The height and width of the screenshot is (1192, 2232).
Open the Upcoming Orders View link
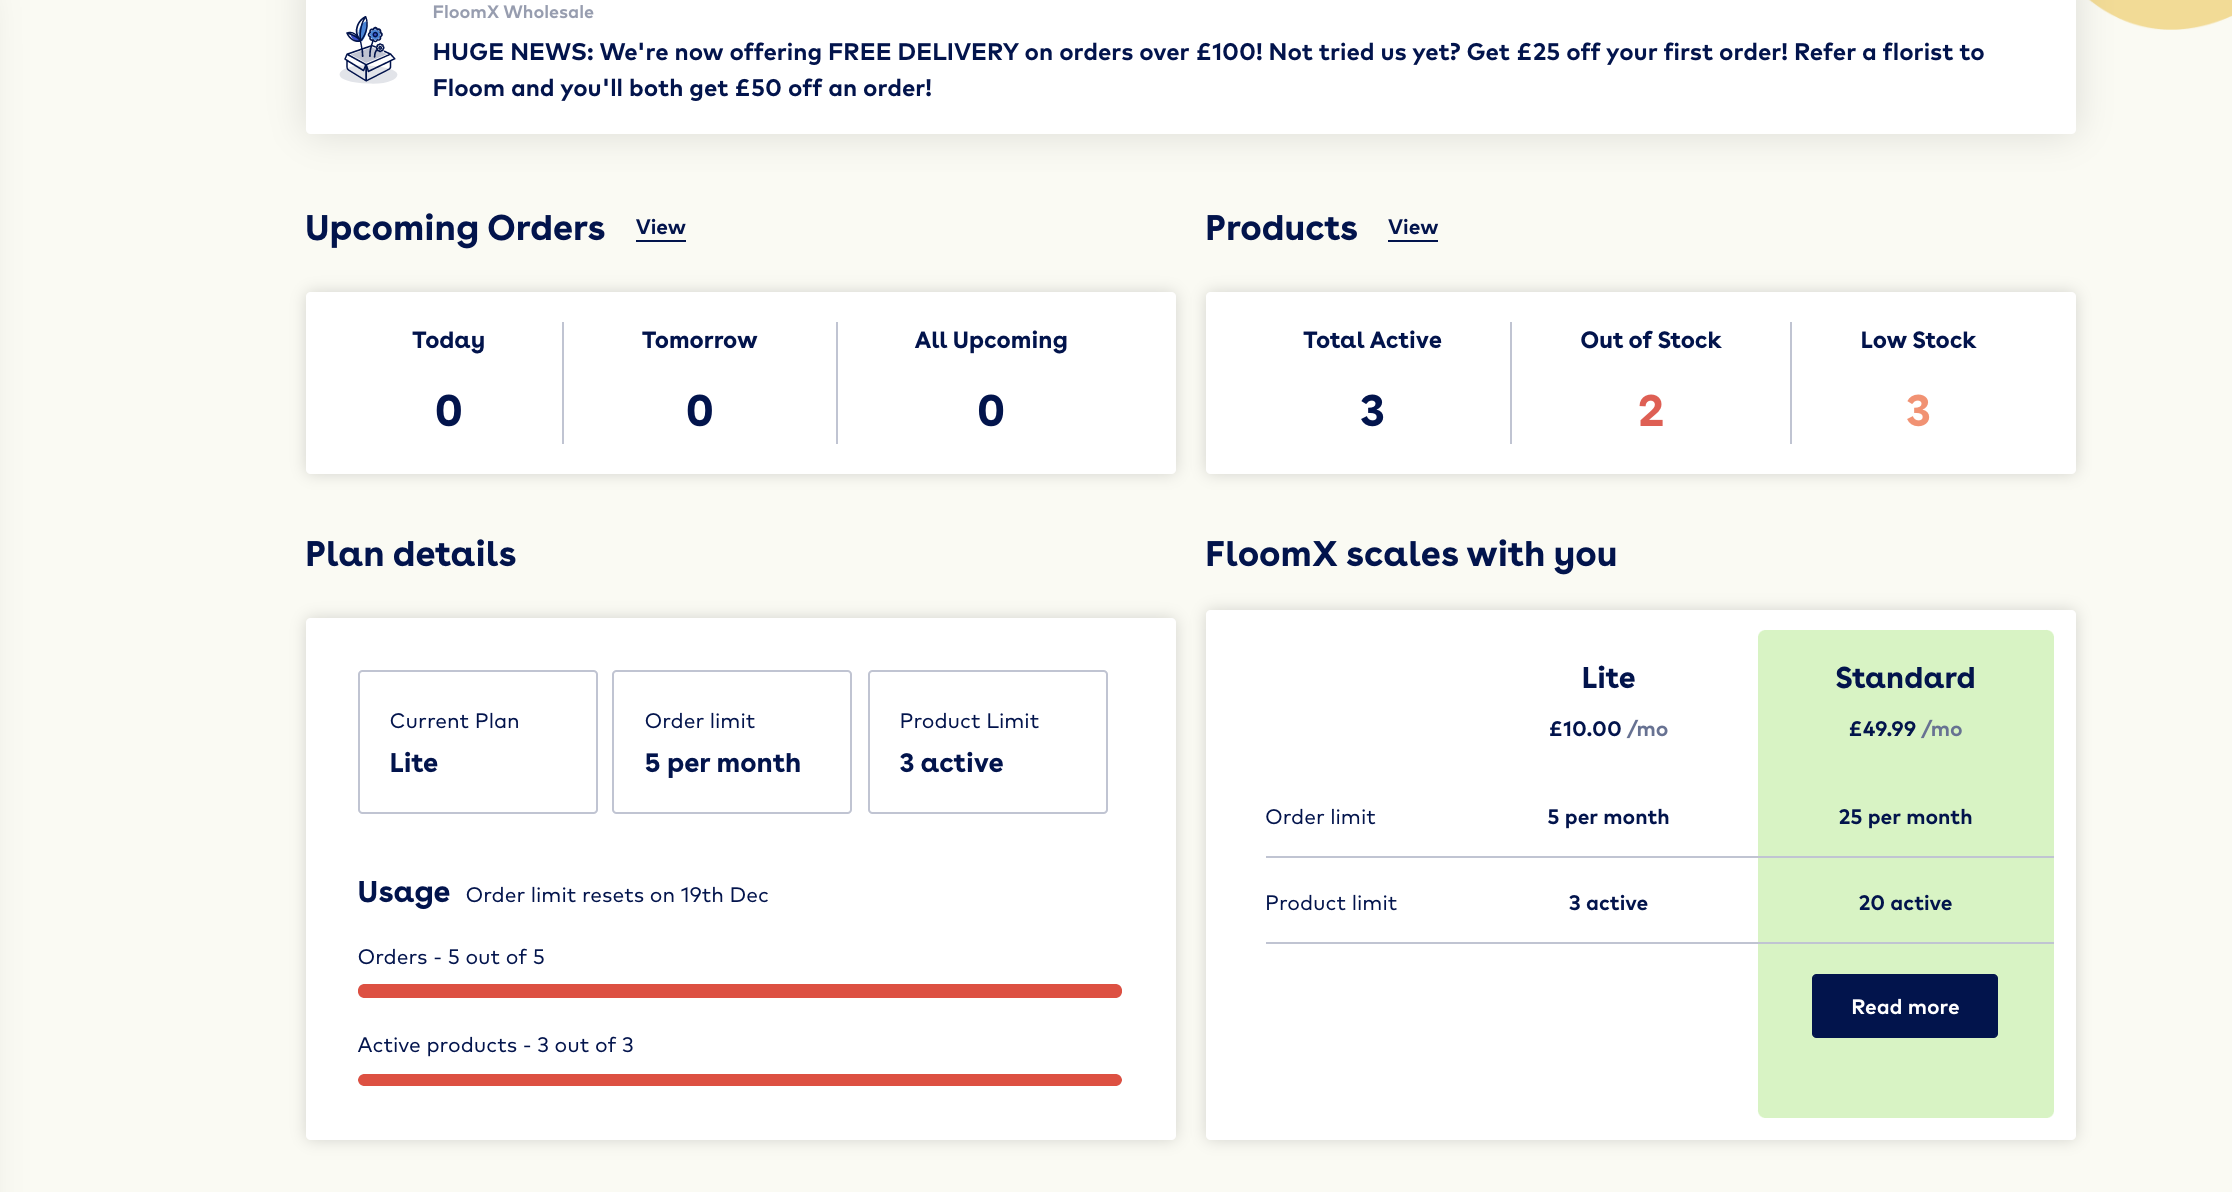(x=660, y=228)
